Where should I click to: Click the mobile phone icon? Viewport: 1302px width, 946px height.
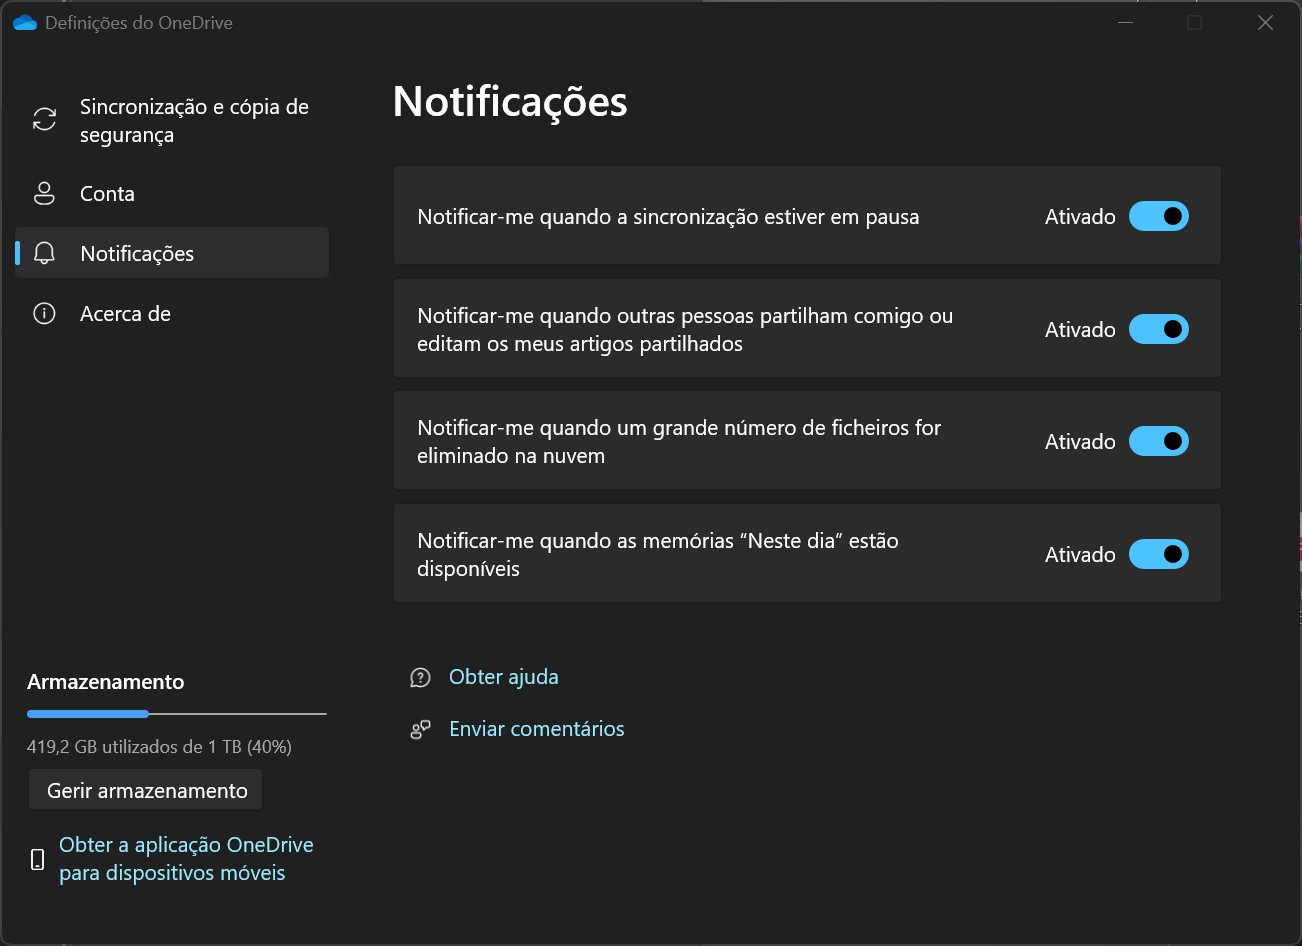point(38,859)
